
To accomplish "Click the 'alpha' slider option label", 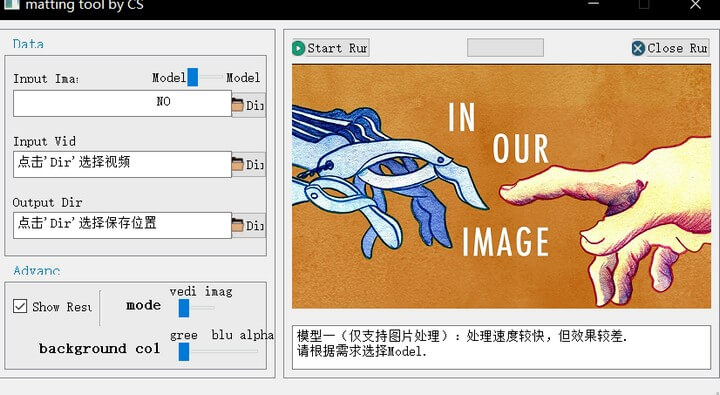I will click(257, 335).
